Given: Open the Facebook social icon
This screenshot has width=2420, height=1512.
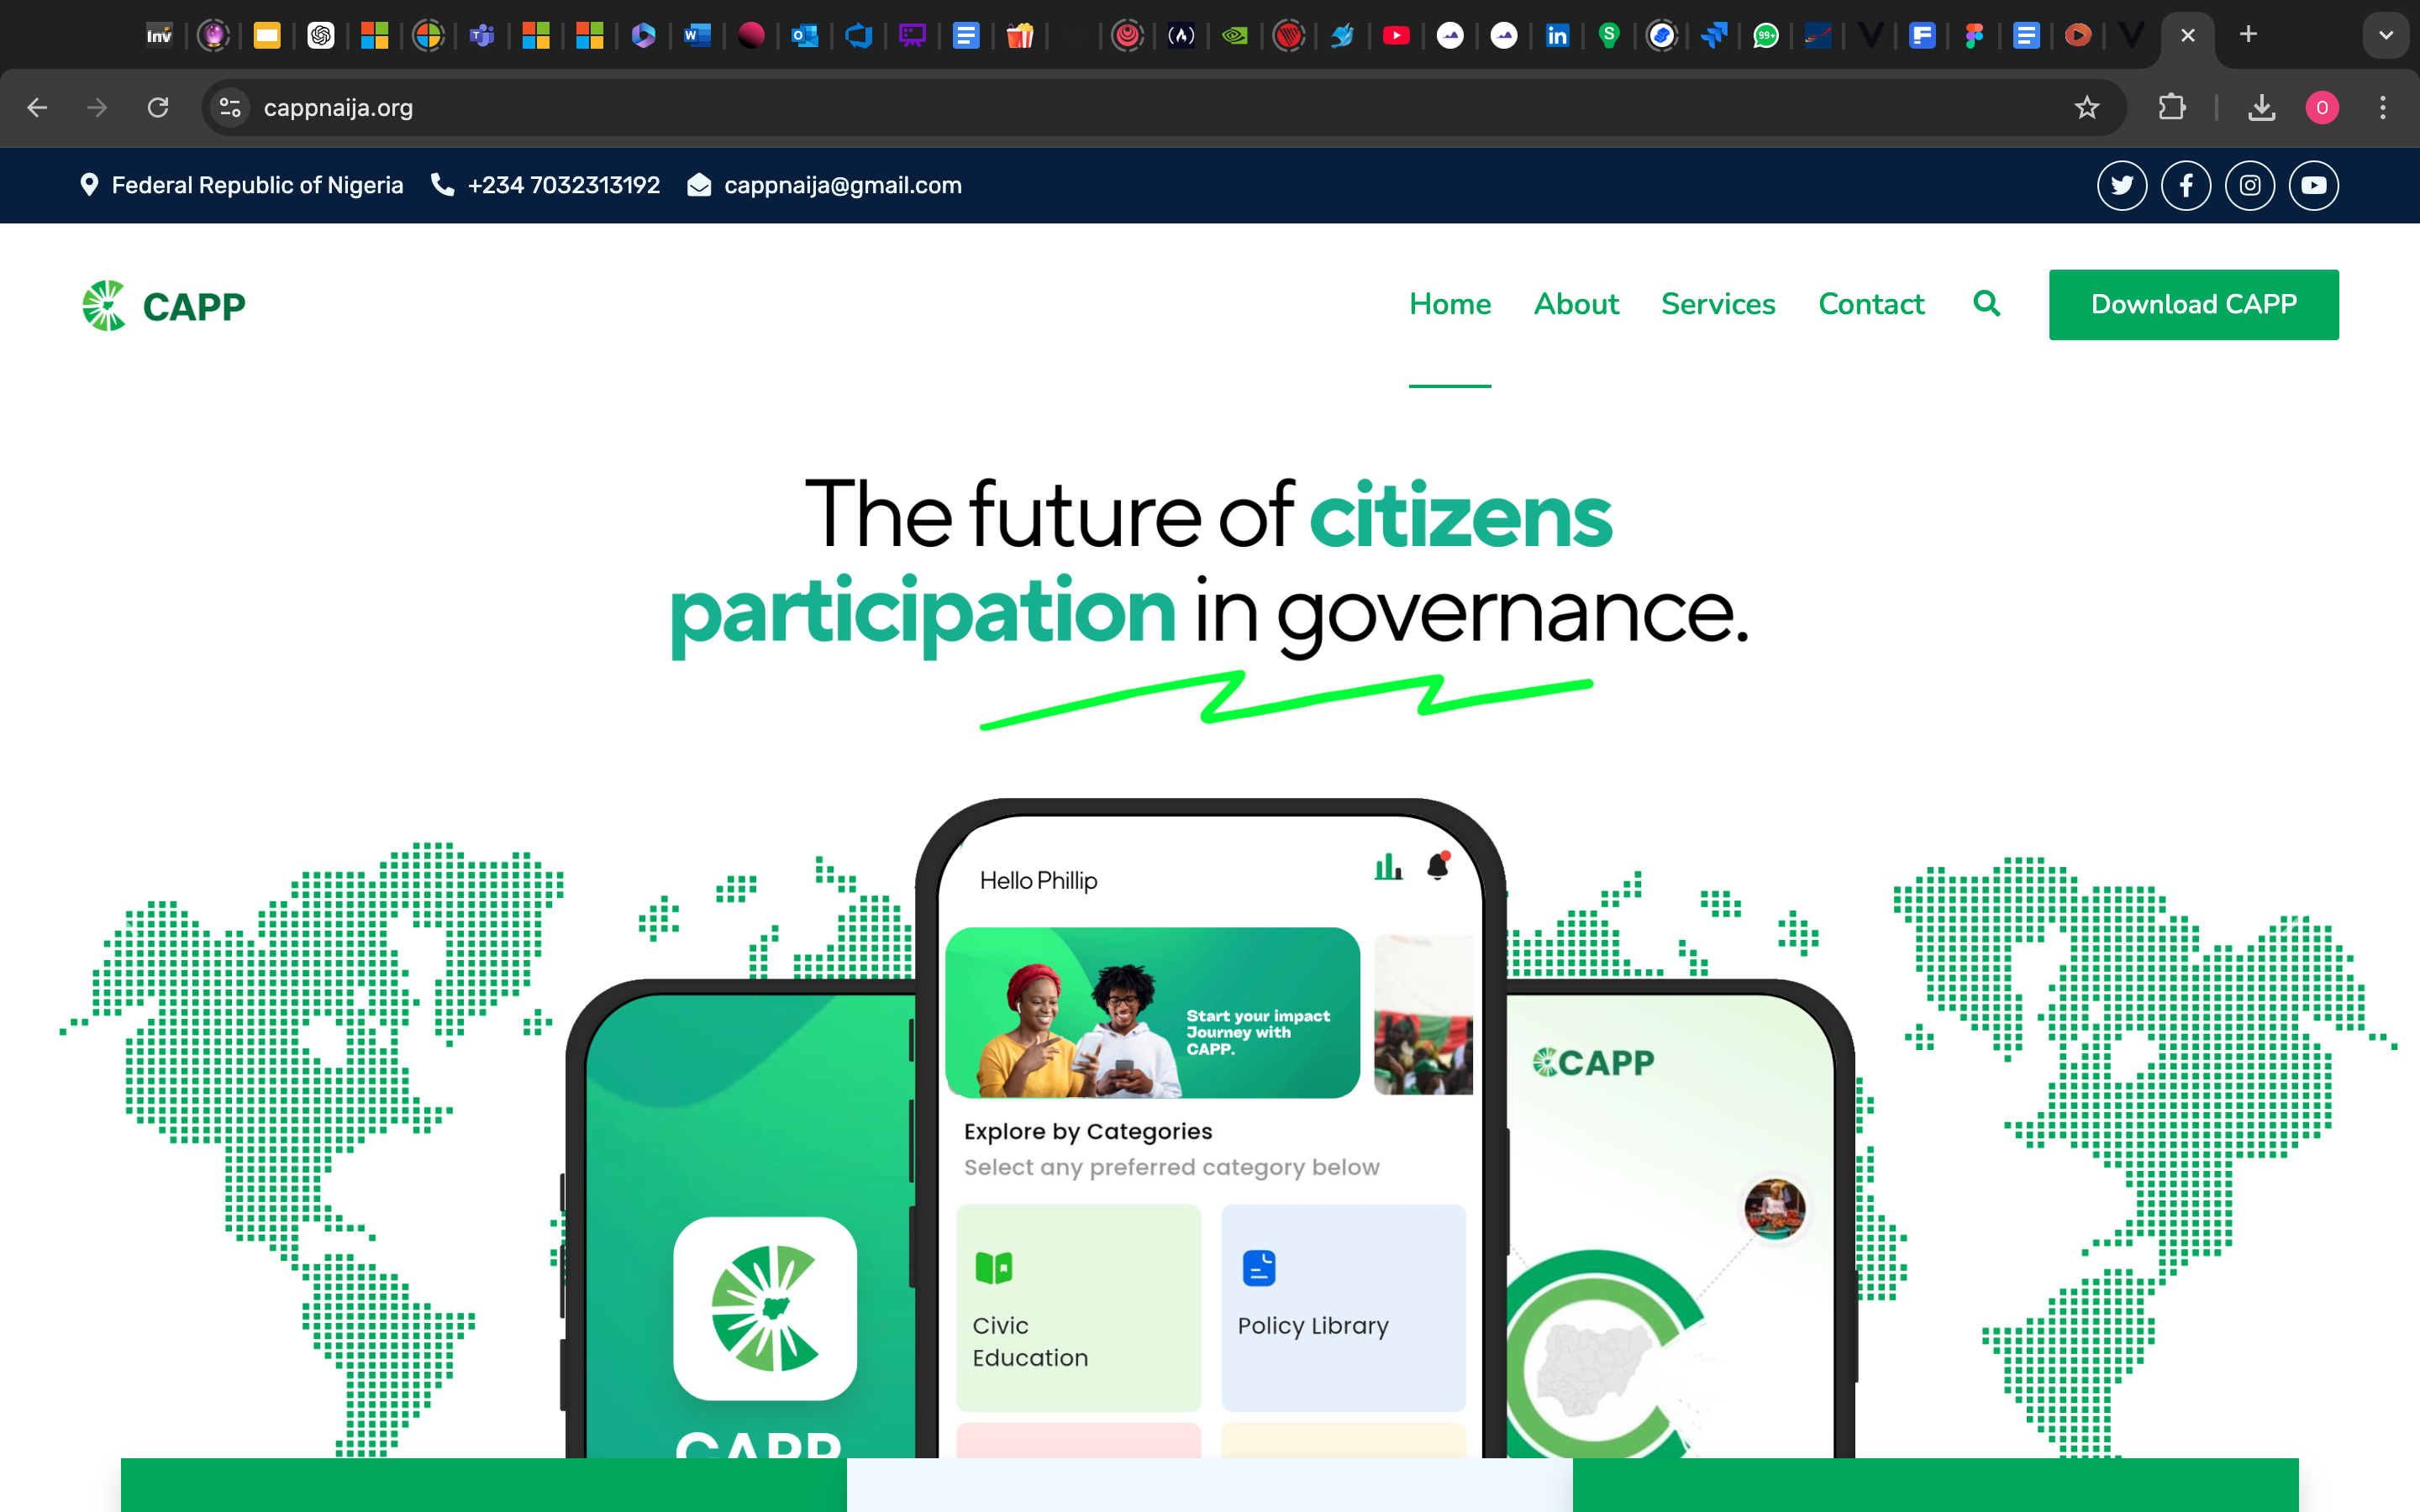Looking at the screenshot, I should click(x=2186, y=185).
